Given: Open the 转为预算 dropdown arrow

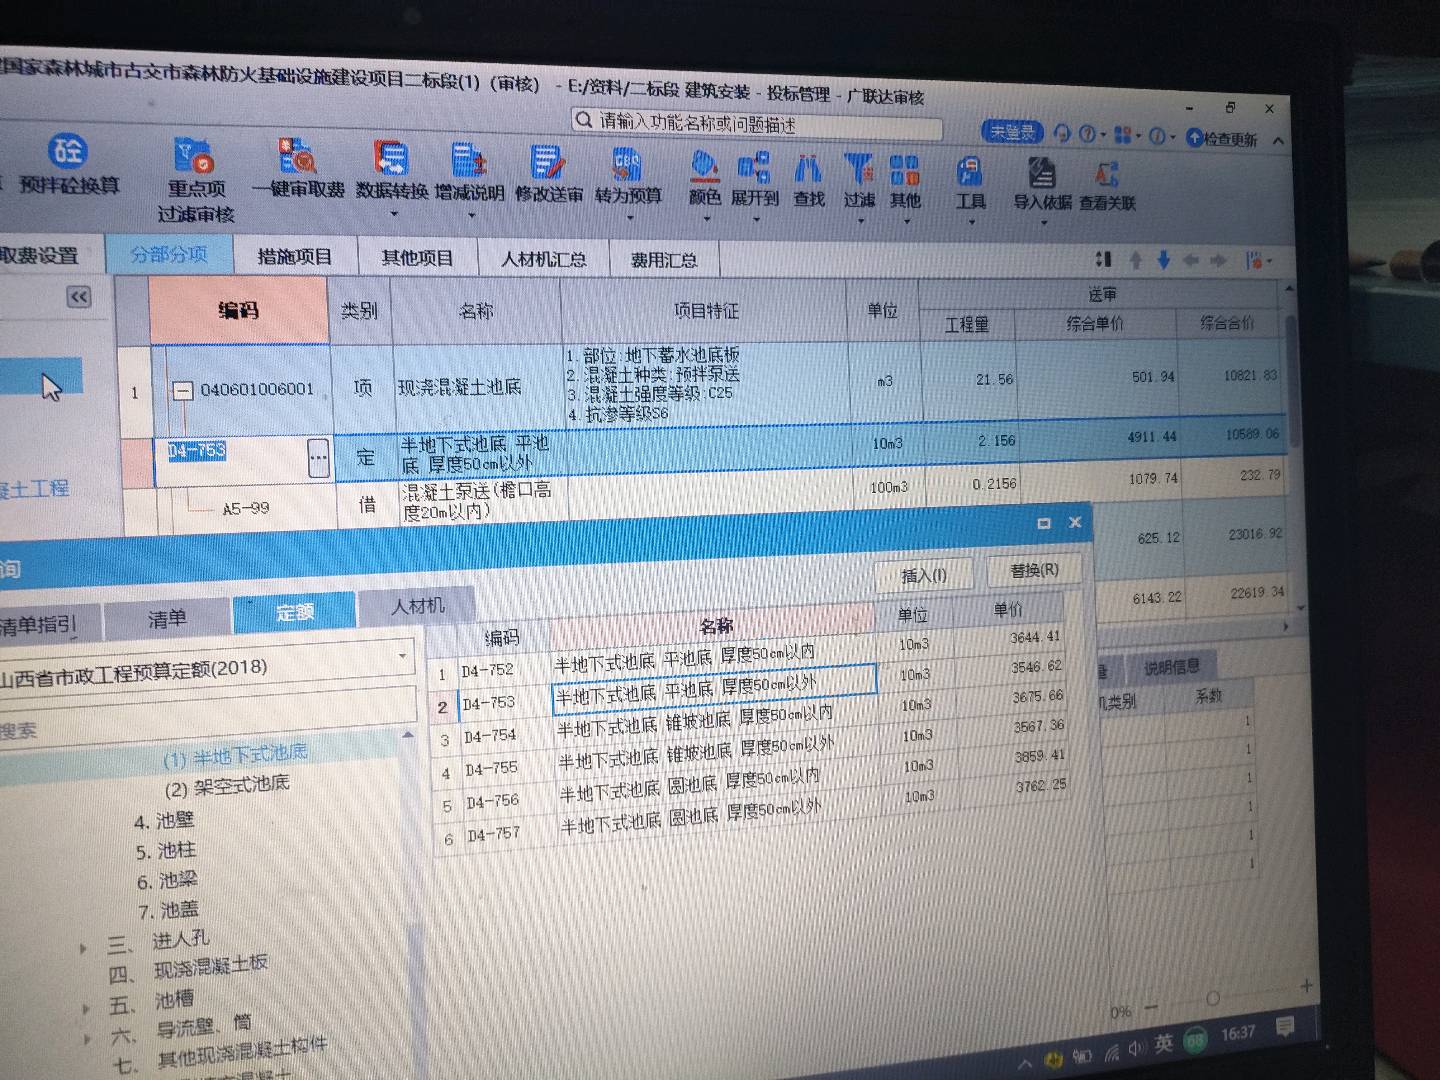Looking at the screenshot, I should click(x=628, y=216).
